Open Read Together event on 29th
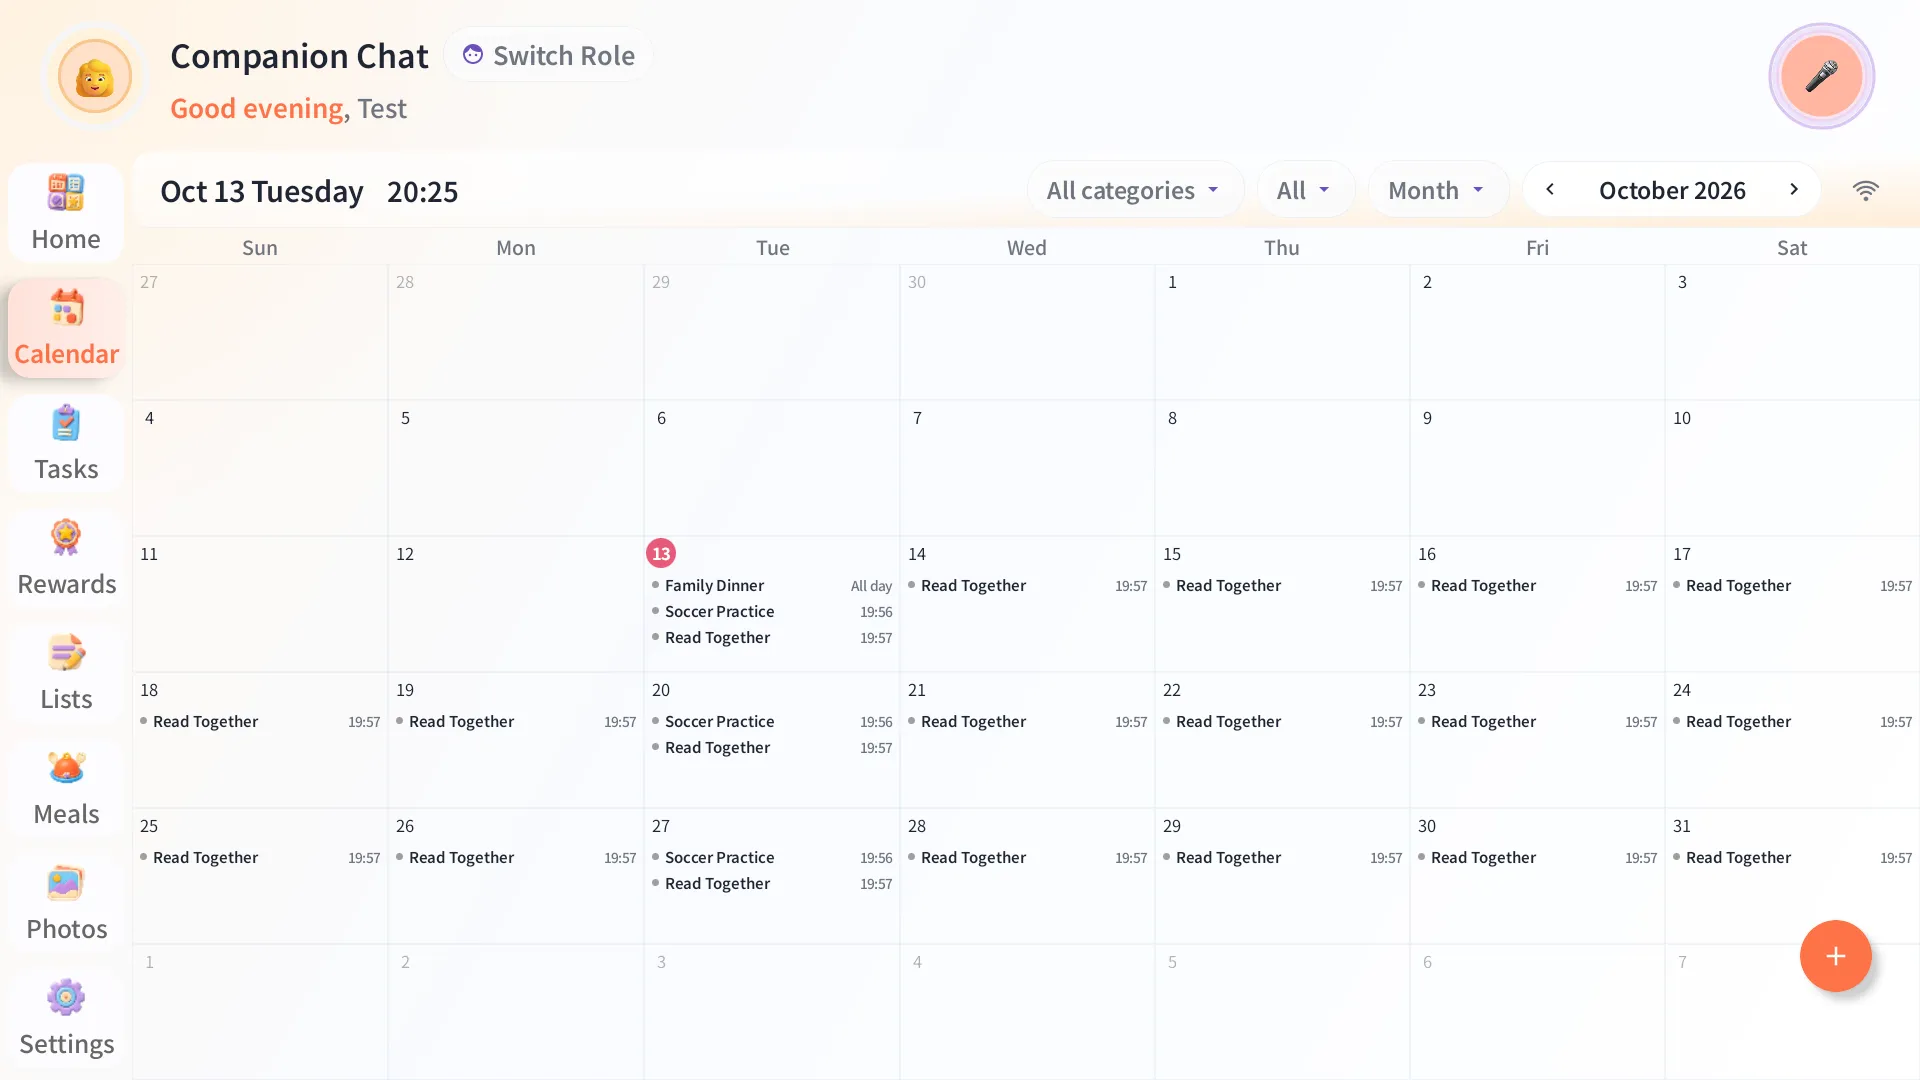This screenshot has width=1920, height=1080. (x=1282, y=858)
